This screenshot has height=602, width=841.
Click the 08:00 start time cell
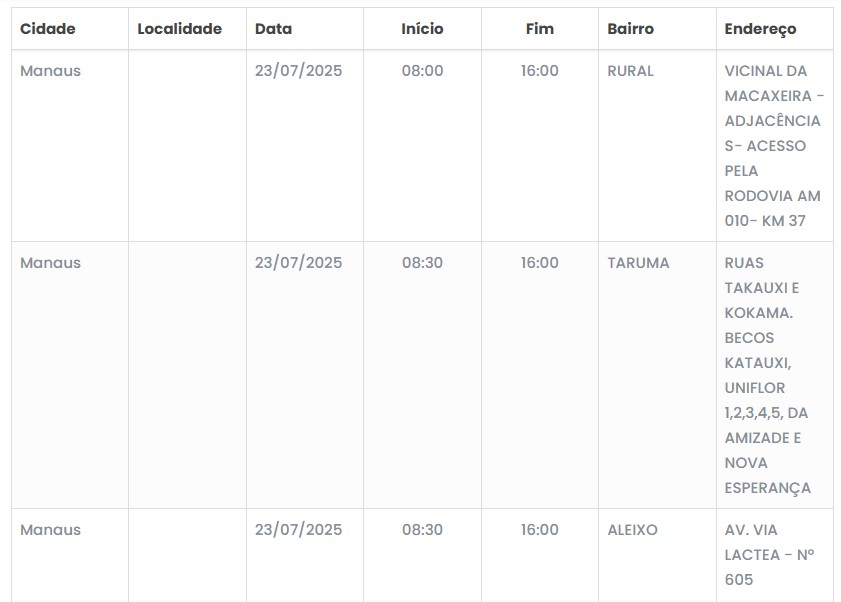point(422,71)
